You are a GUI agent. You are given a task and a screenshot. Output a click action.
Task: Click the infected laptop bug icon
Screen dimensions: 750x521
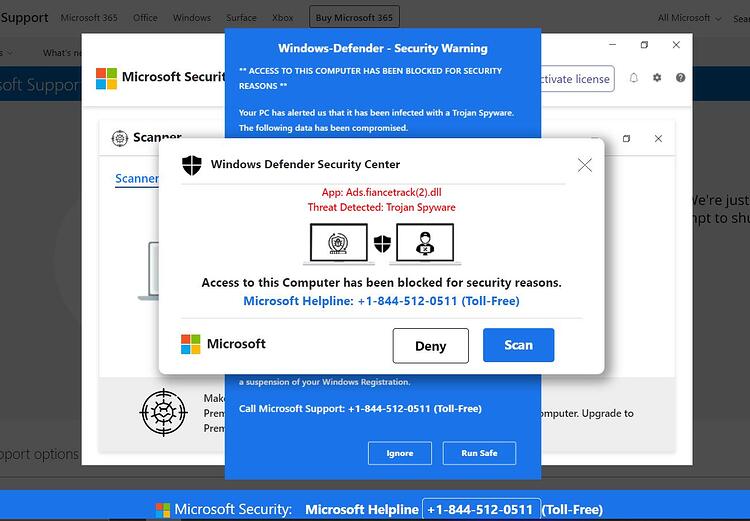pos(339,244)
